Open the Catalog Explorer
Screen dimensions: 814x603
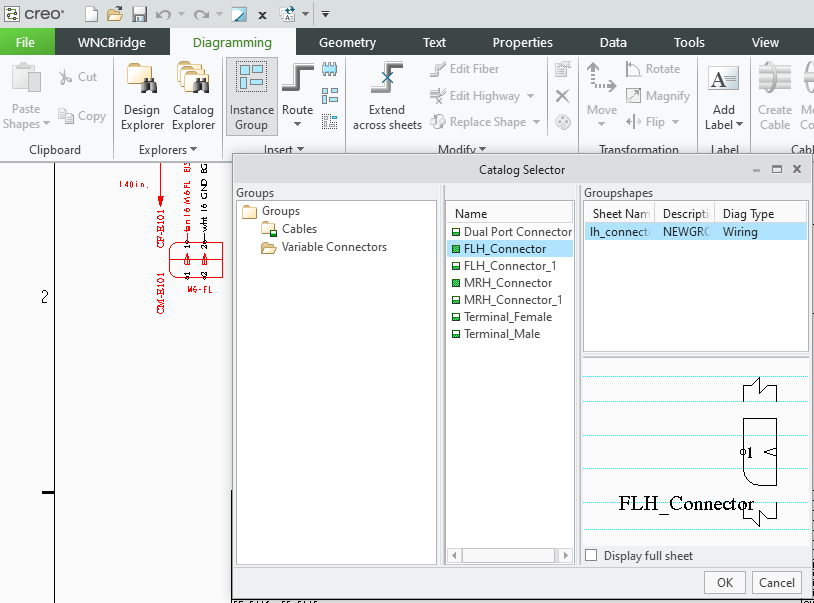(193, 97)
